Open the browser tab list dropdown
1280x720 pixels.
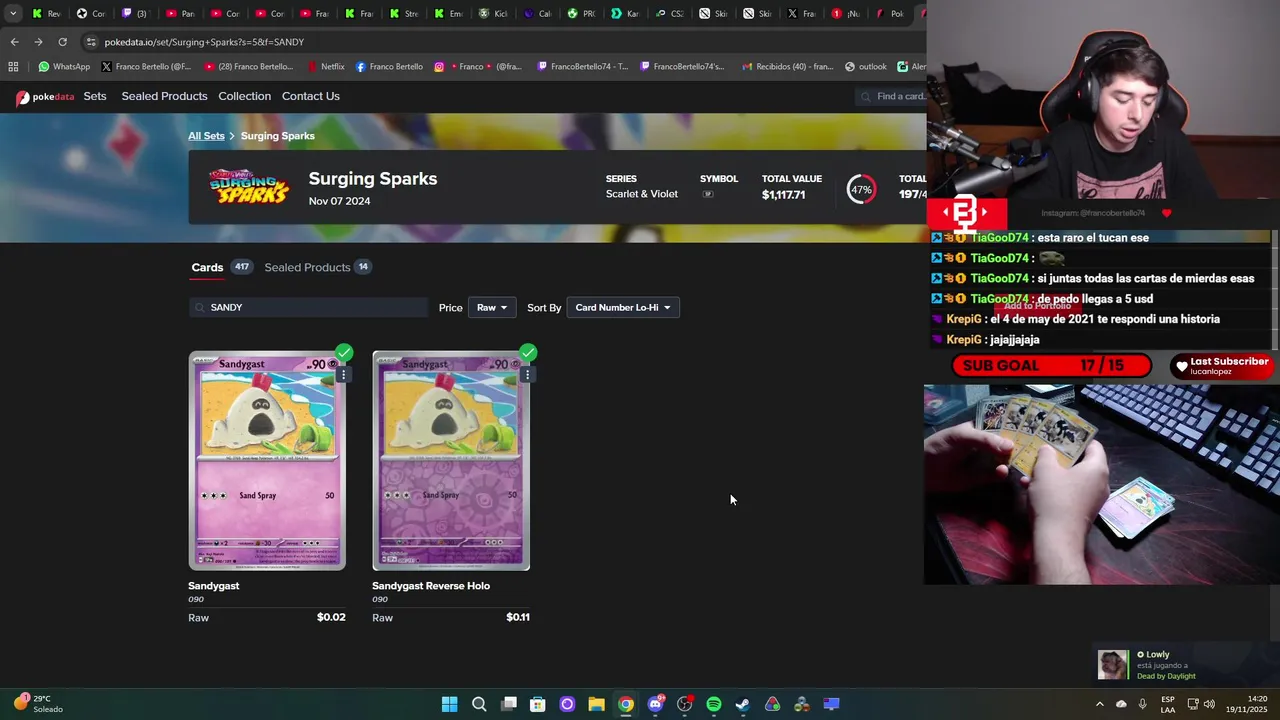(13, 14)
